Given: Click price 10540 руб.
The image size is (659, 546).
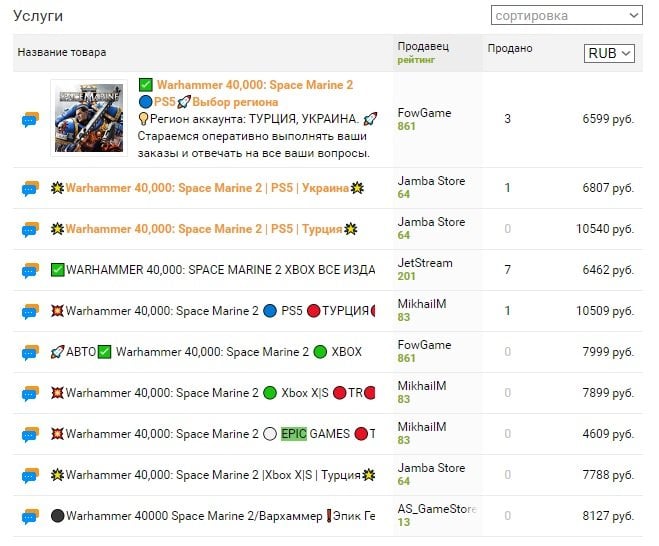Looking at the screenshot, I should [604, 229].
